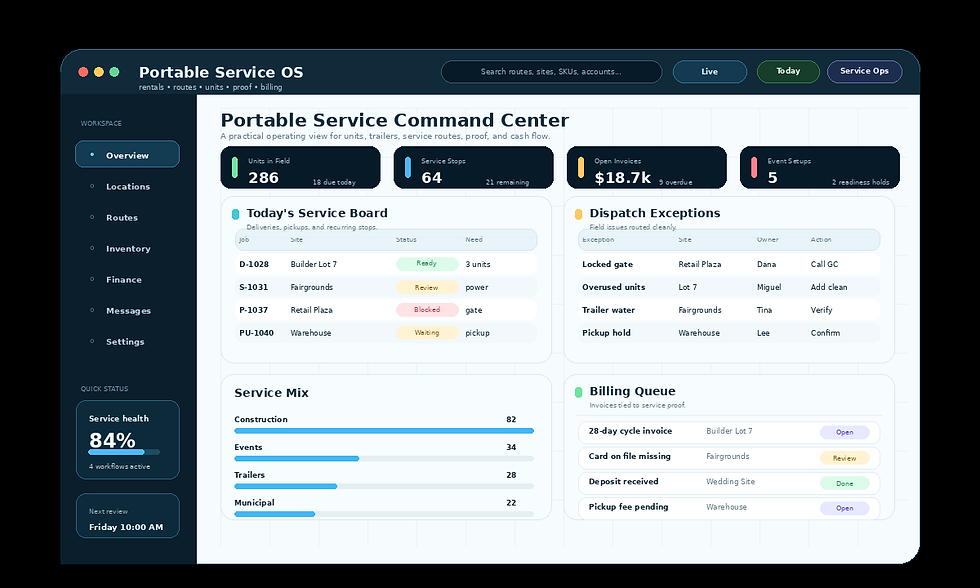Open the Card on file missing row
This screenshot has width=980, height=588.
pyautogui.click(x=729, y=457)
